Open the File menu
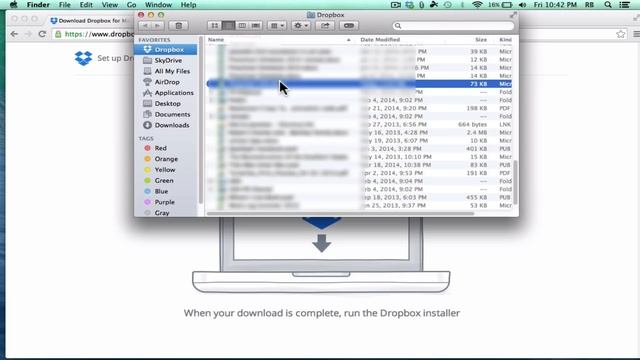 tap(64, 5)
